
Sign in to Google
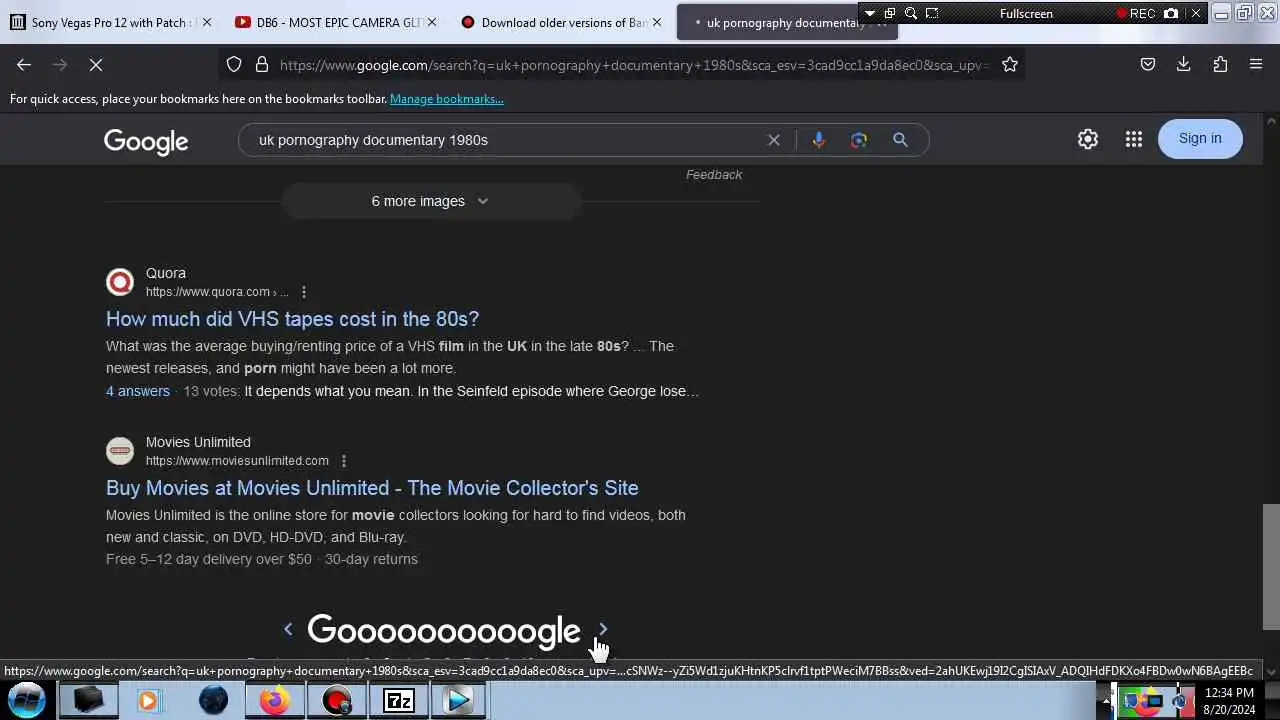pos(1200,139)
